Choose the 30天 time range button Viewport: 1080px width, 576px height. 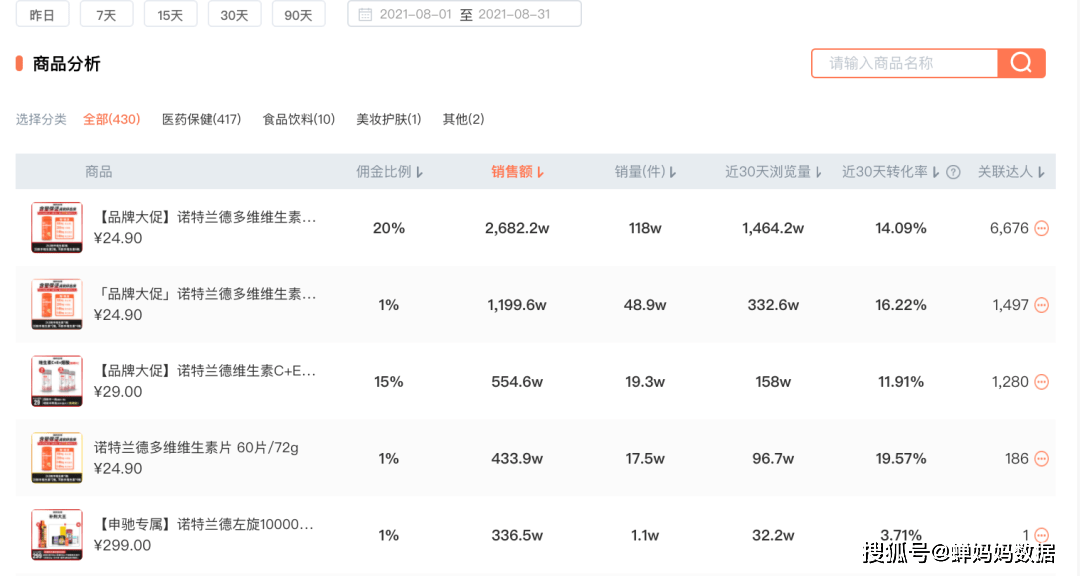234,14
